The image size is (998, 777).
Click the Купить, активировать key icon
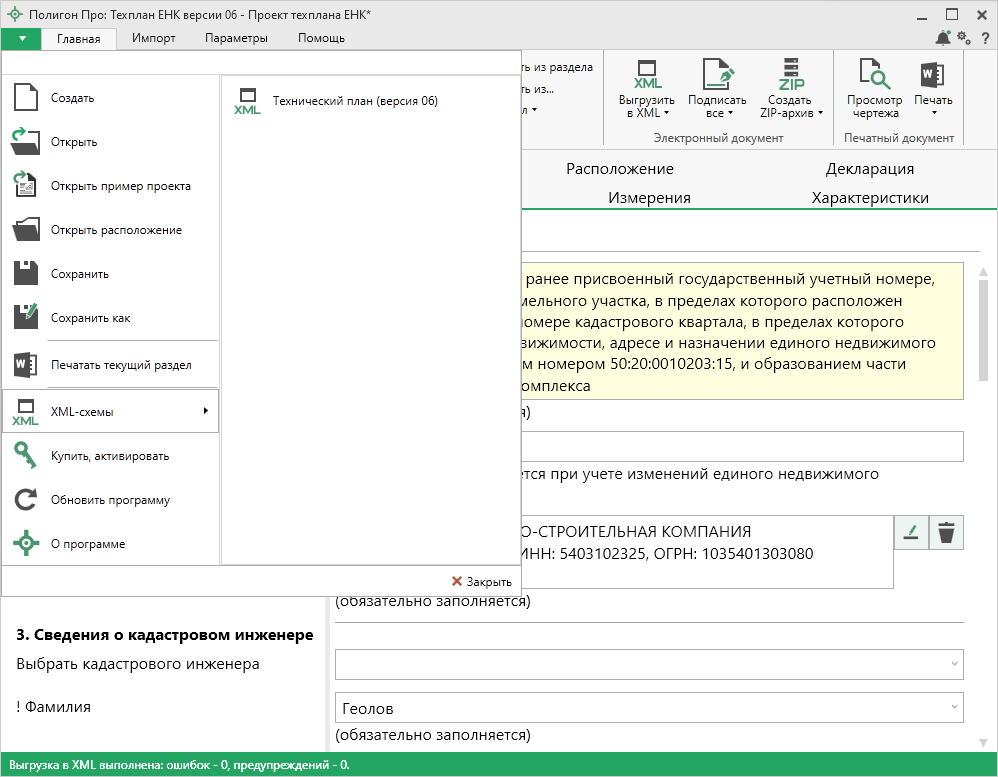(25, 456)
